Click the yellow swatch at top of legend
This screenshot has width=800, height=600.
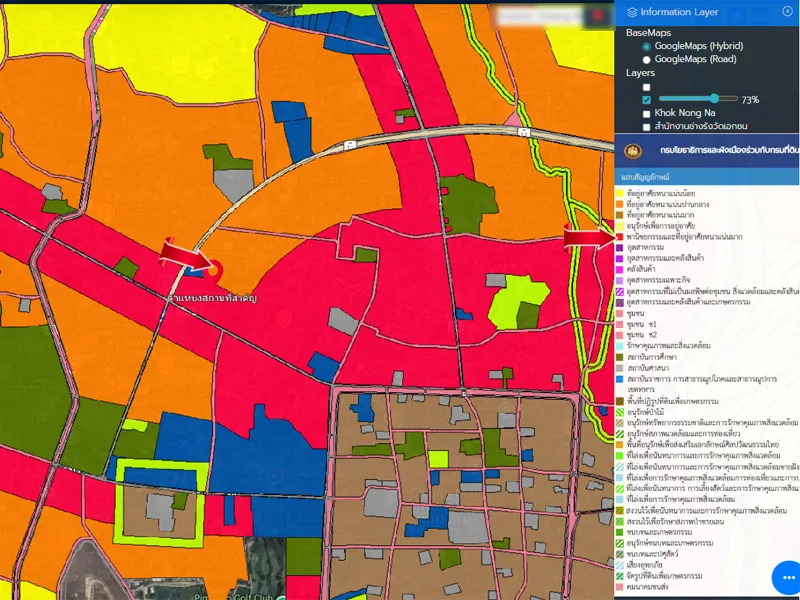(619, 193)
